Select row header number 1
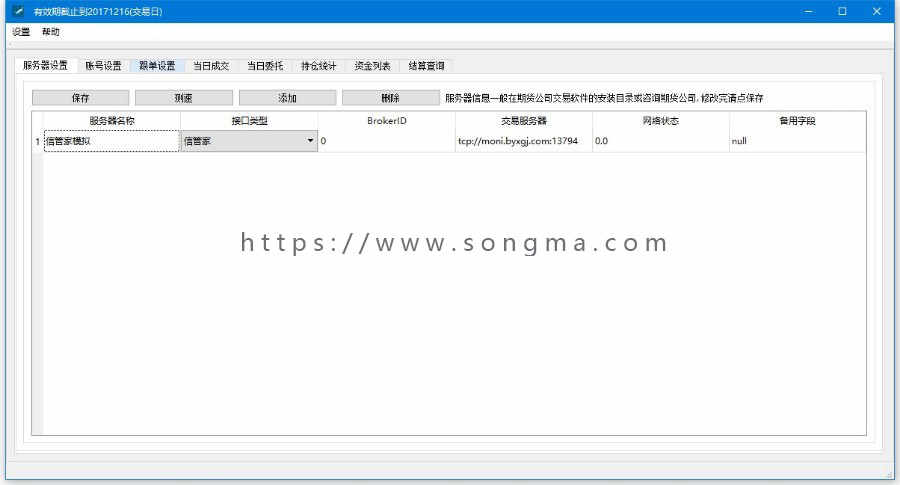This screenshot has height=485, width=900. pos(37,141)
